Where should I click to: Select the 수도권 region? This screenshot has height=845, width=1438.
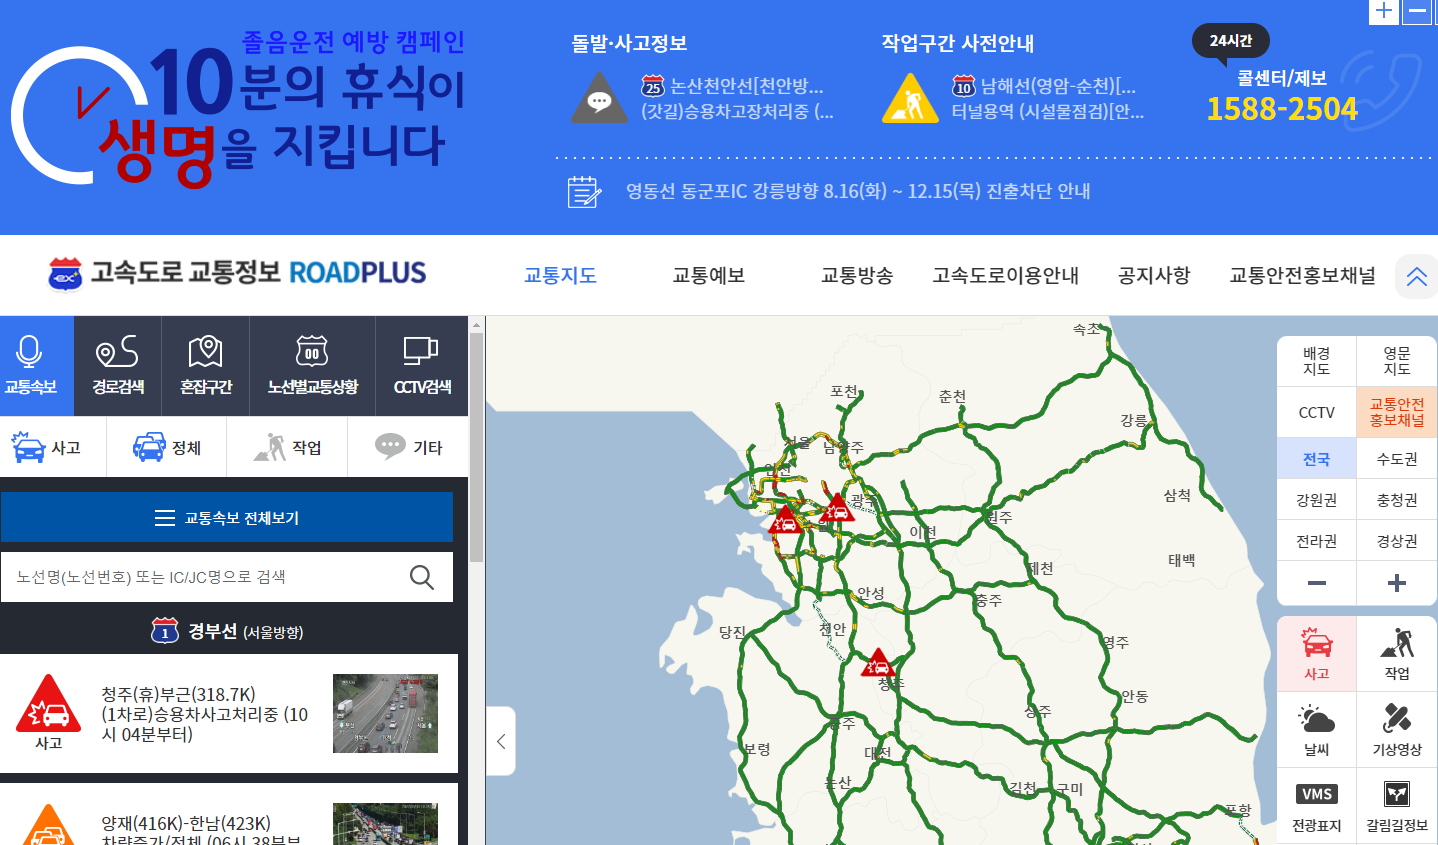(x=1397, y=459)
